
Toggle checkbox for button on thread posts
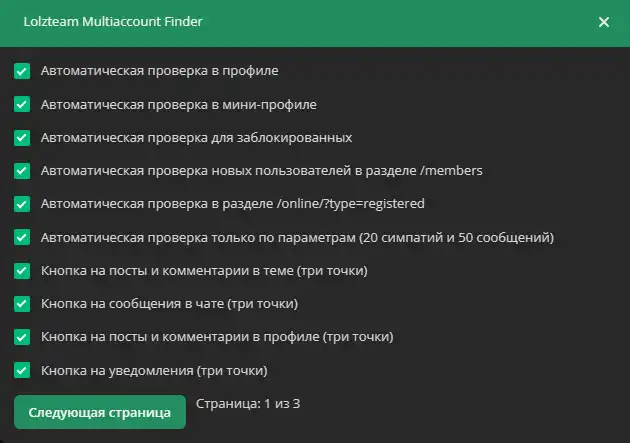[x=22, y=271]
